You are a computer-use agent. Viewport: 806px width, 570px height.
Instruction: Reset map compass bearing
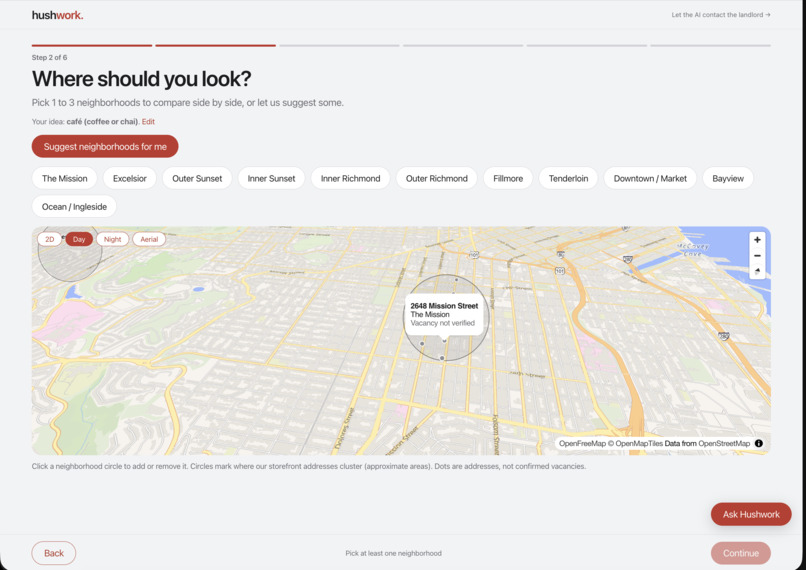[757, 271]
